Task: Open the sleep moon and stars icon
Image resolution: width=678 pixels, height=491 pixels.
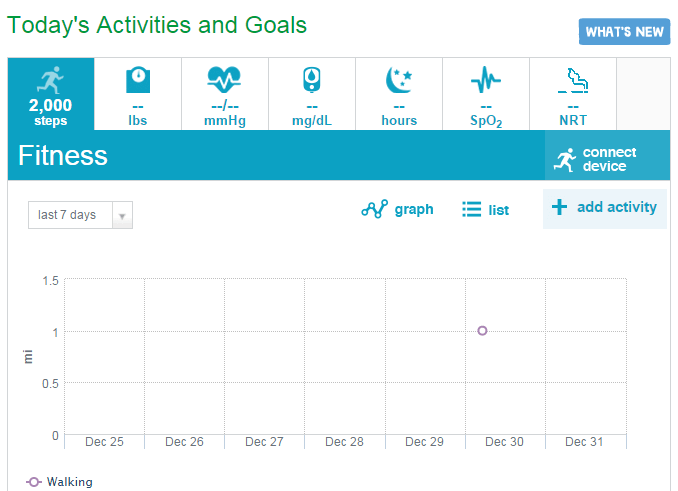Action: pyautogui.click(x=399, y=80)
